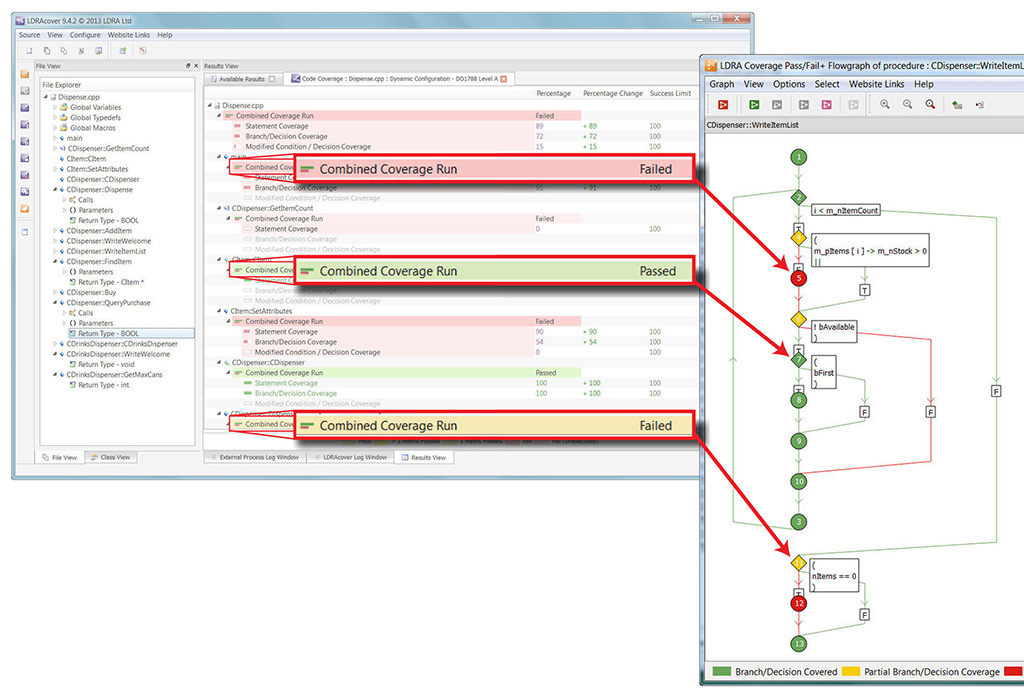Screen dimensions: 1024x700
Task: Switch to the External Process Log Window tab
Action: tap(254, 457)
